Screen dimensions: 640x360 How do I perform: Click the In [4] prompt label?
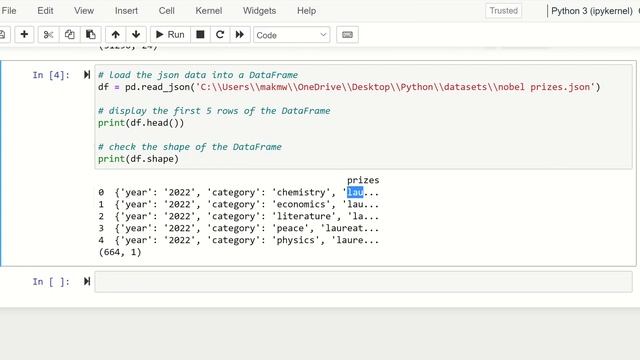point(51,75)
